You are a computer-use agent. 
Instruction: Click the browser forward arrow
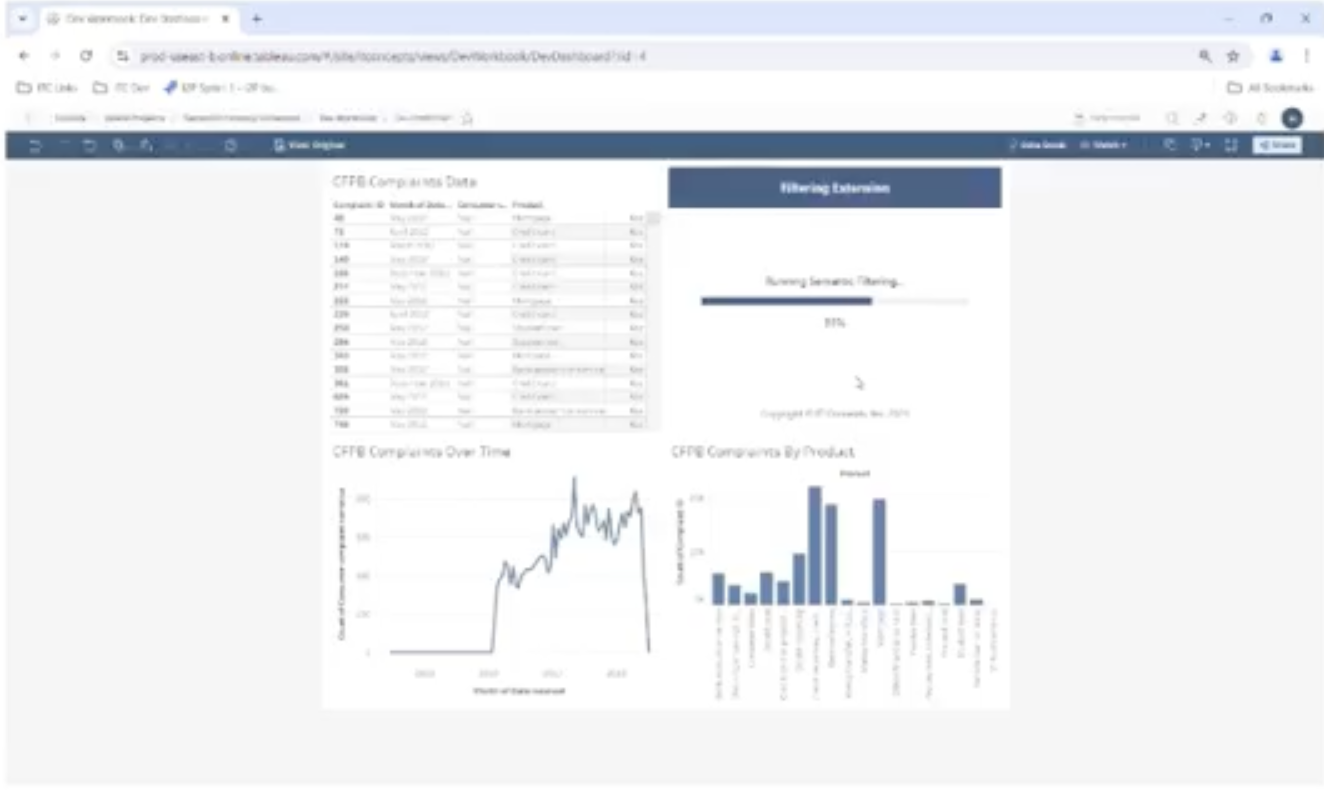click(x=54, y=56)
